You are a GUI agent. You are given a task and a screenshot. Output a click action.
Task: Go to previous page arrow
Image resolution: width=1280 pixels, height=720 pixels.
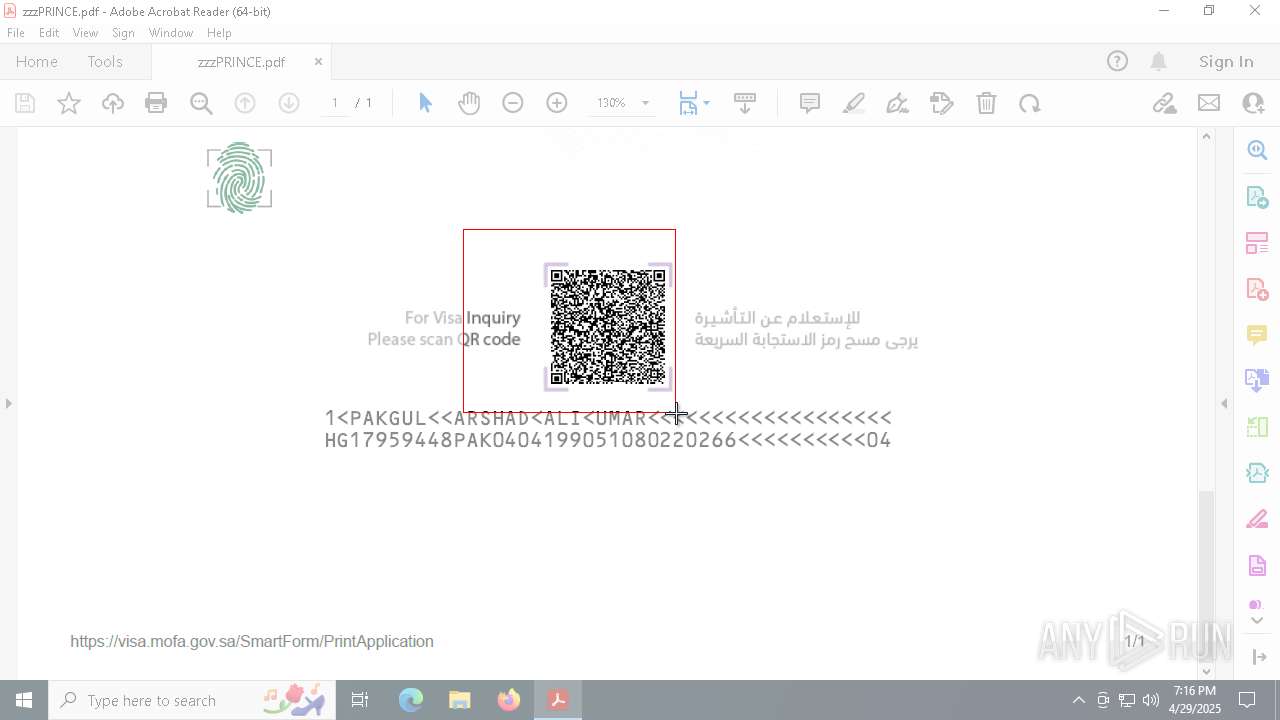(x=245, y=103)
